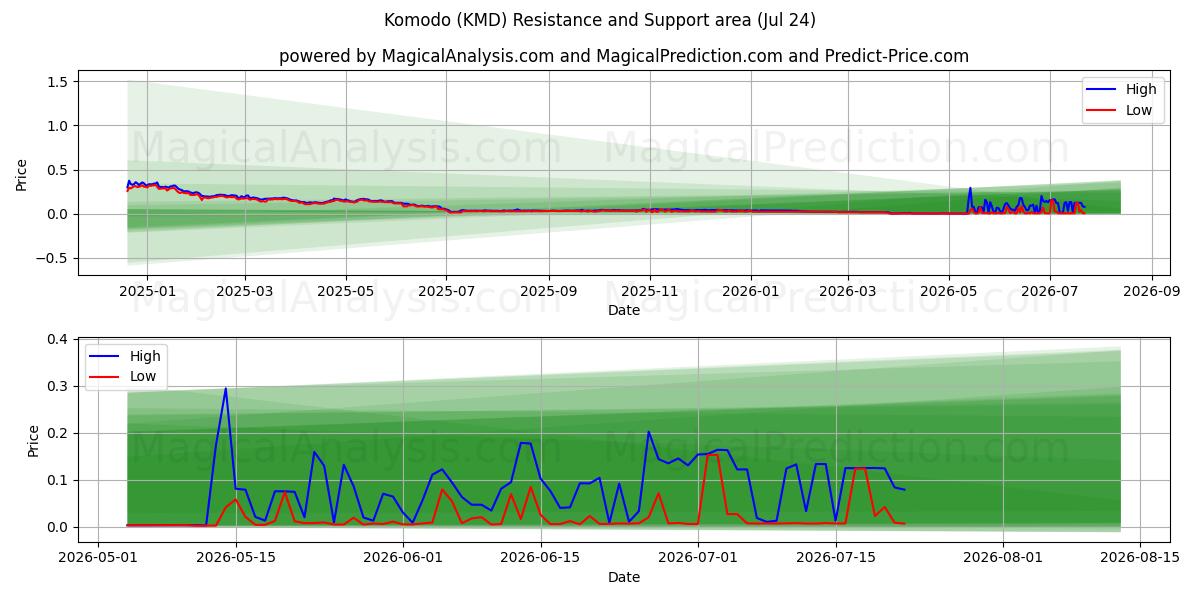
Task: Click the '2026-03' tick label on top chart
Action: [x=847, y=291]
